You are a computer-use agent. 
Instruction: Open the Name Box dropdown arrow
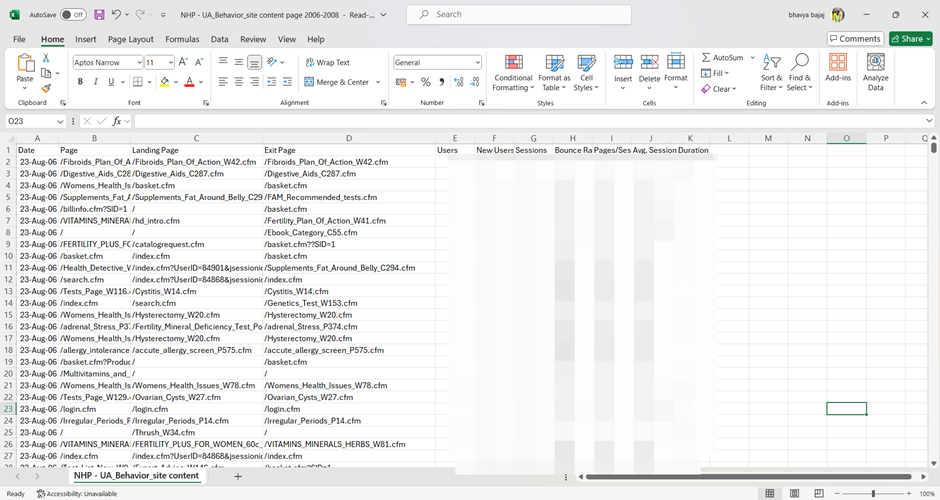[60, 121]
